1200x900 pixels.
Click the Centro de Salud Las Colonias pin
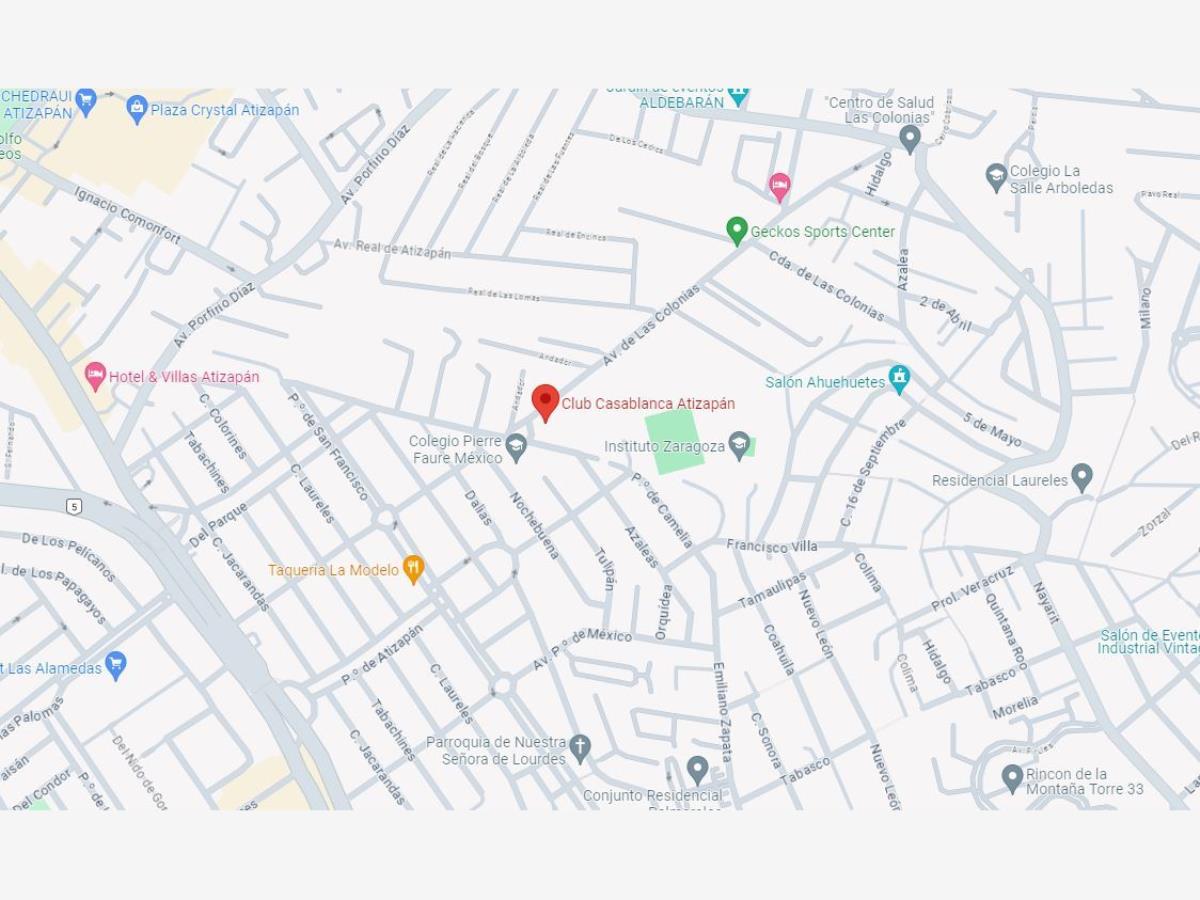(x=910, y=138)
